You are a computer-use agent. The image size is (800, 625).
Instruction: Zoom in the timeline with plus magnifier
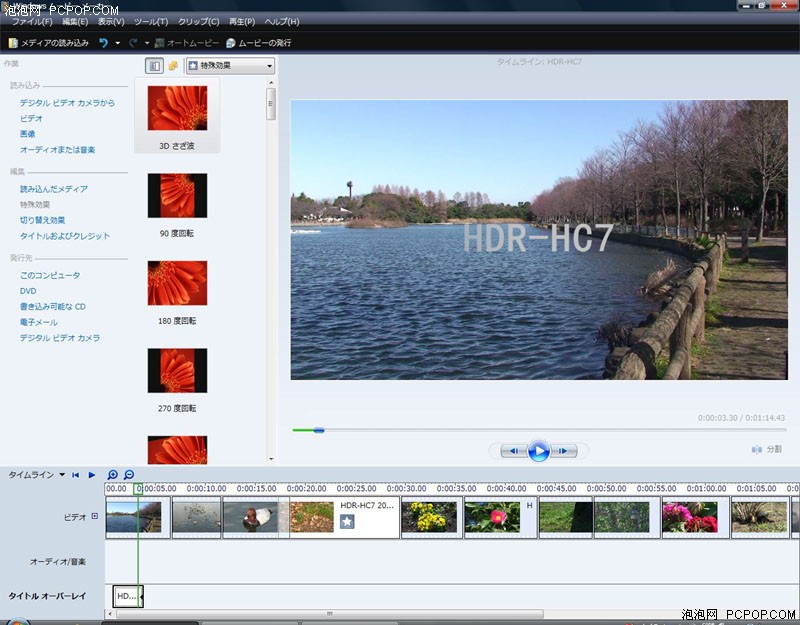coord(113,475)
